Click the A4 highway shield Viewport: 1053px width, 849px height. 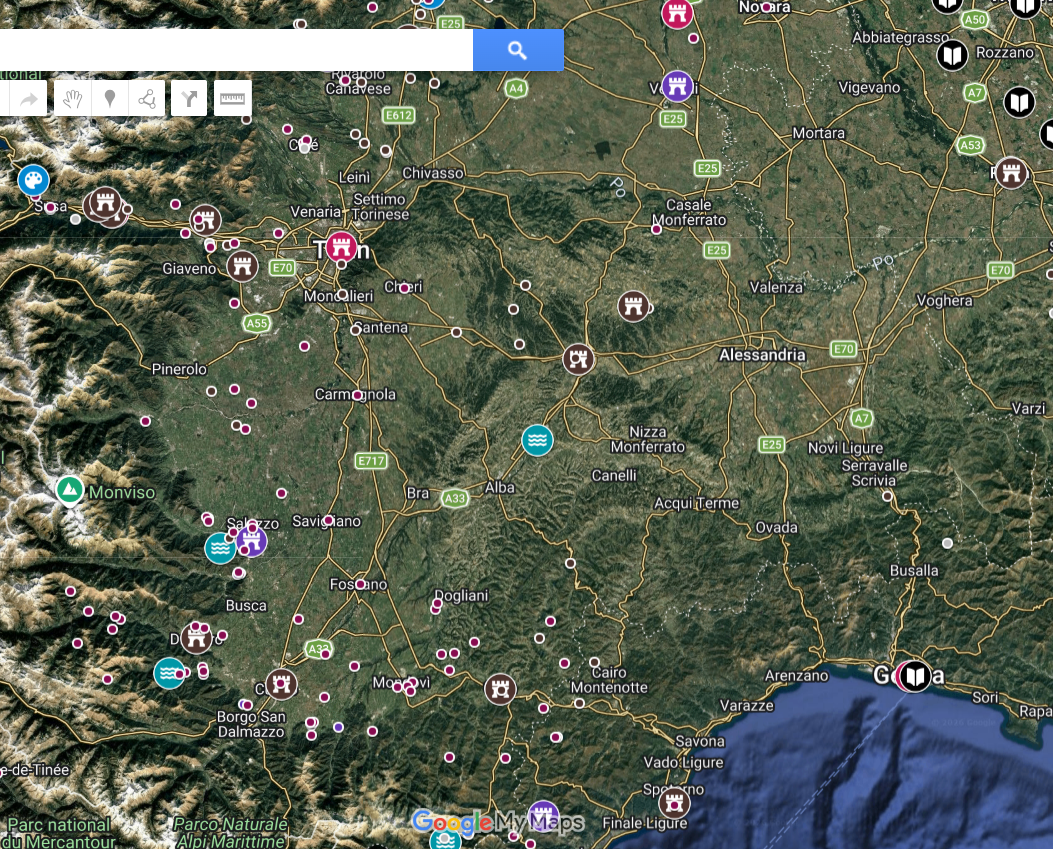(516, 88)
